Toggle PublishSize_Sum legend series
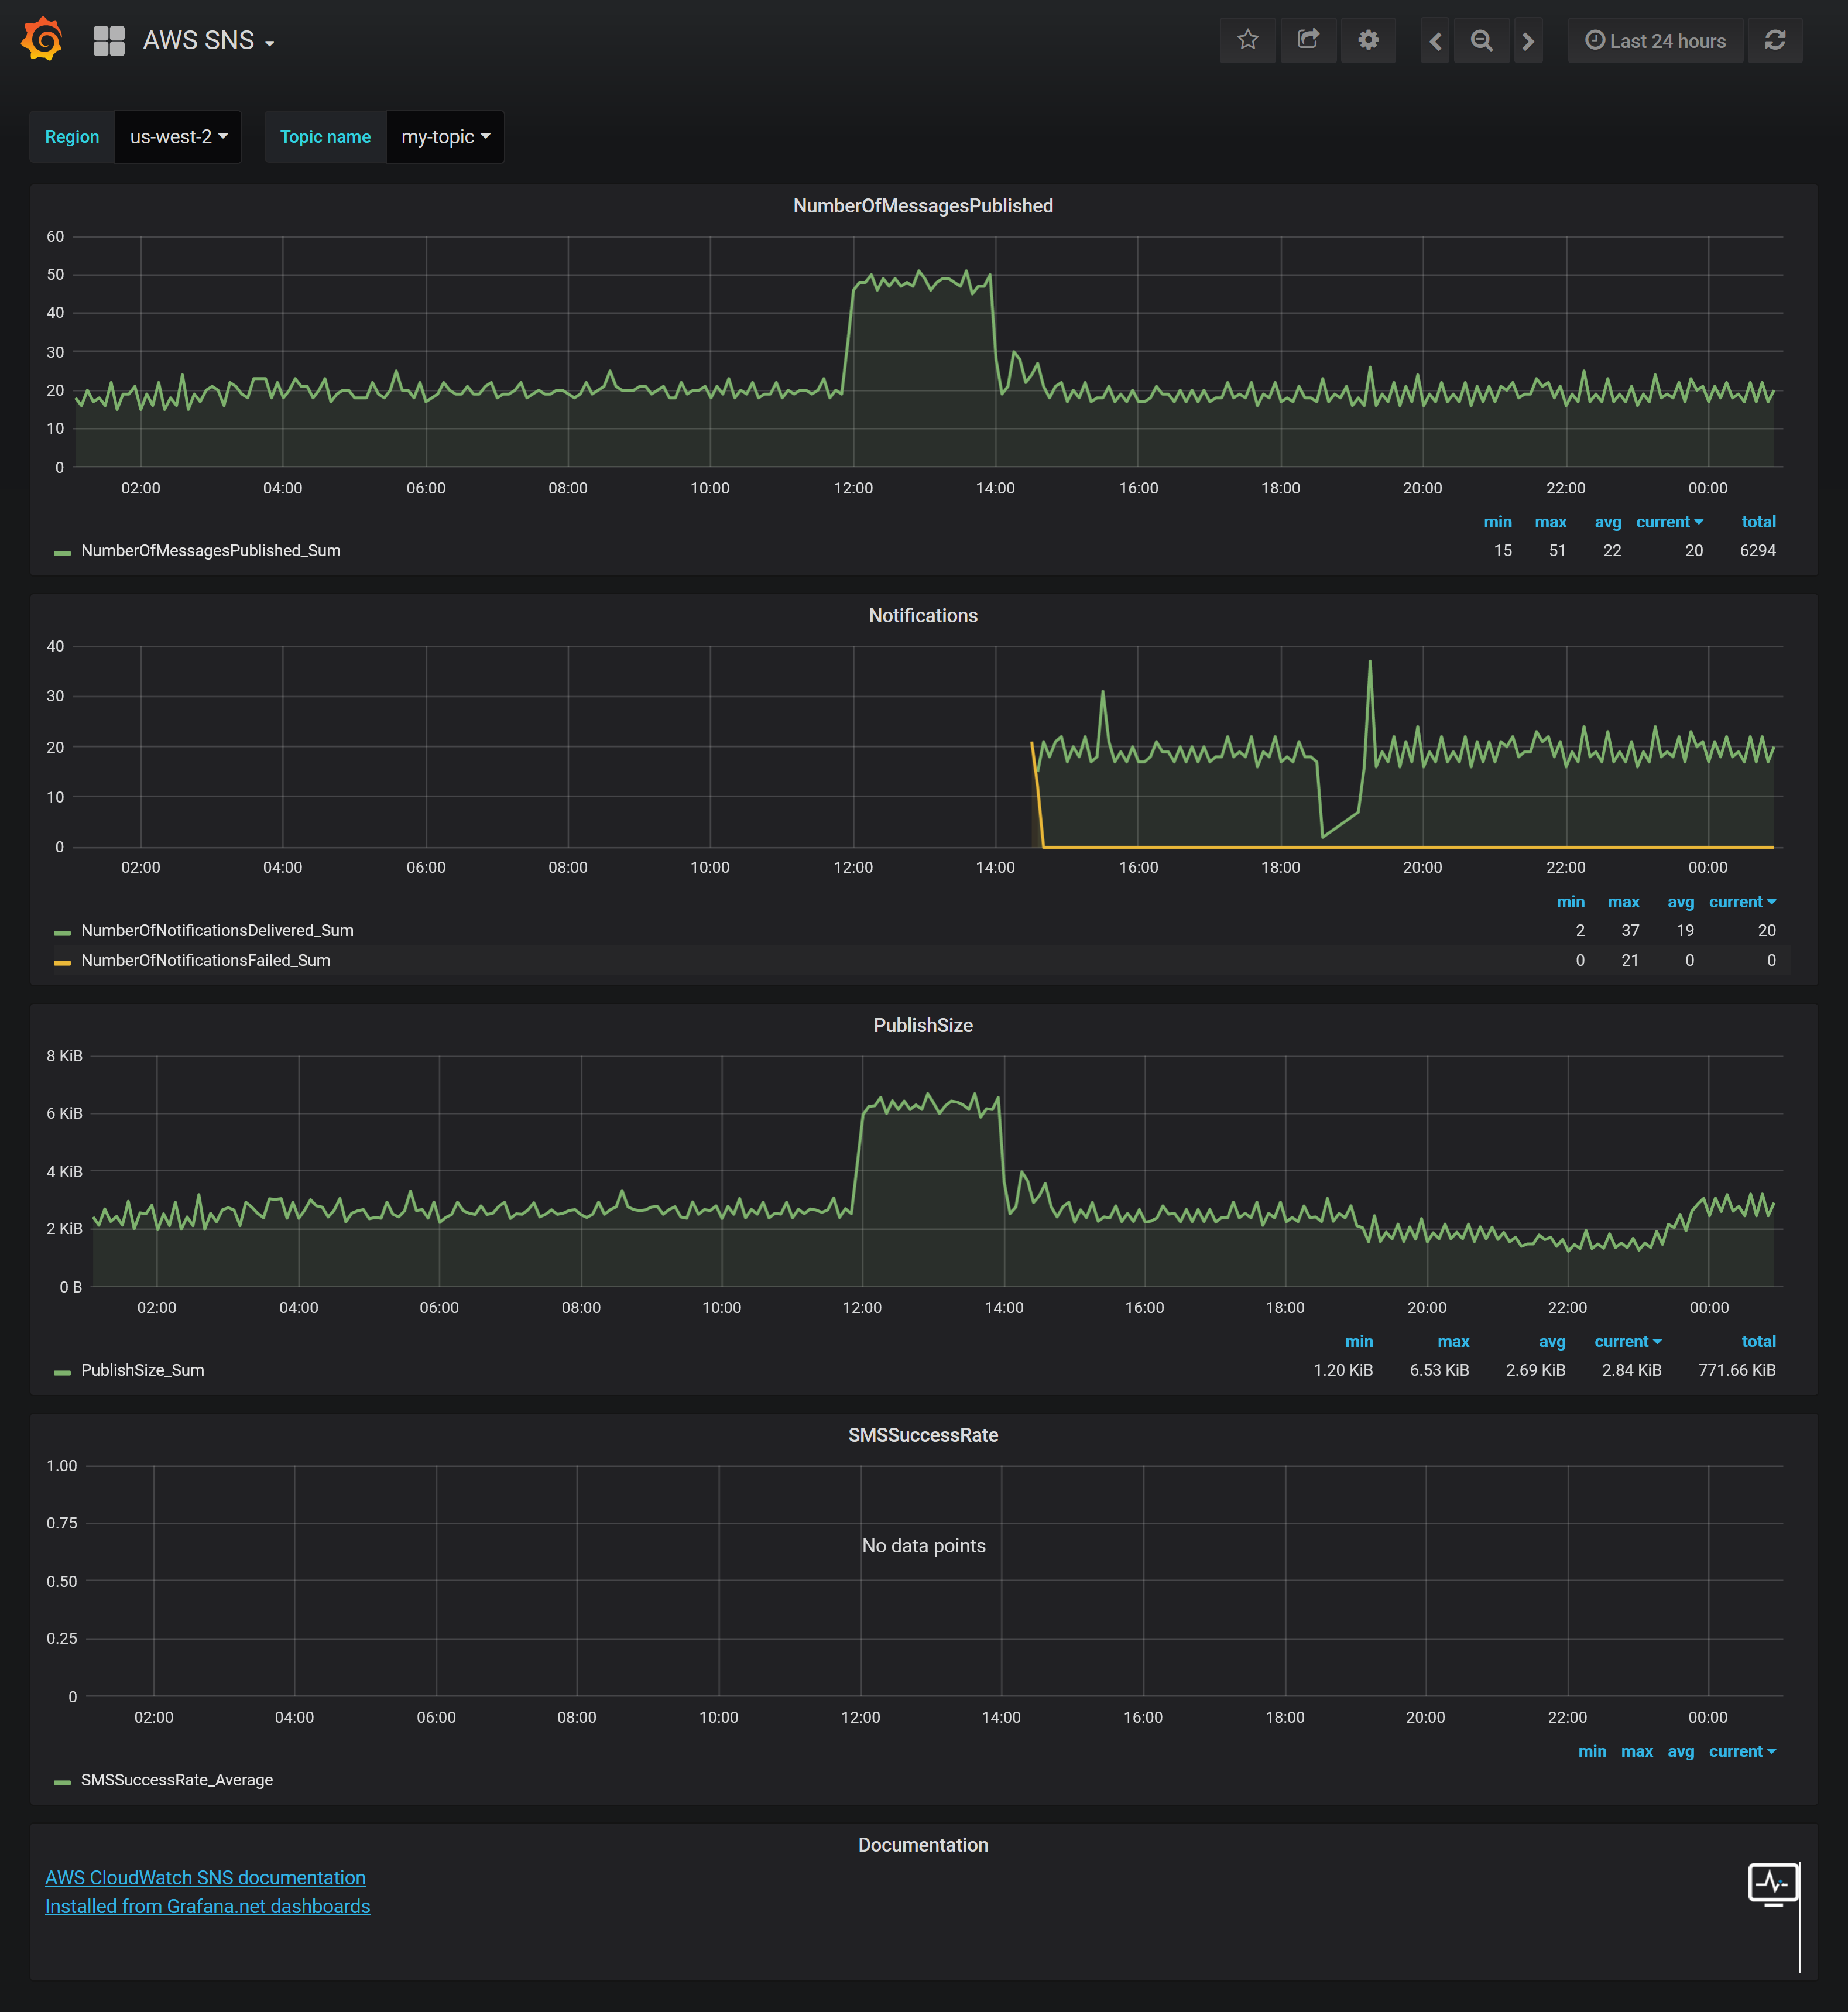The width and height of the screenshot is (1848, 2012). click(x=142, y=1370)
